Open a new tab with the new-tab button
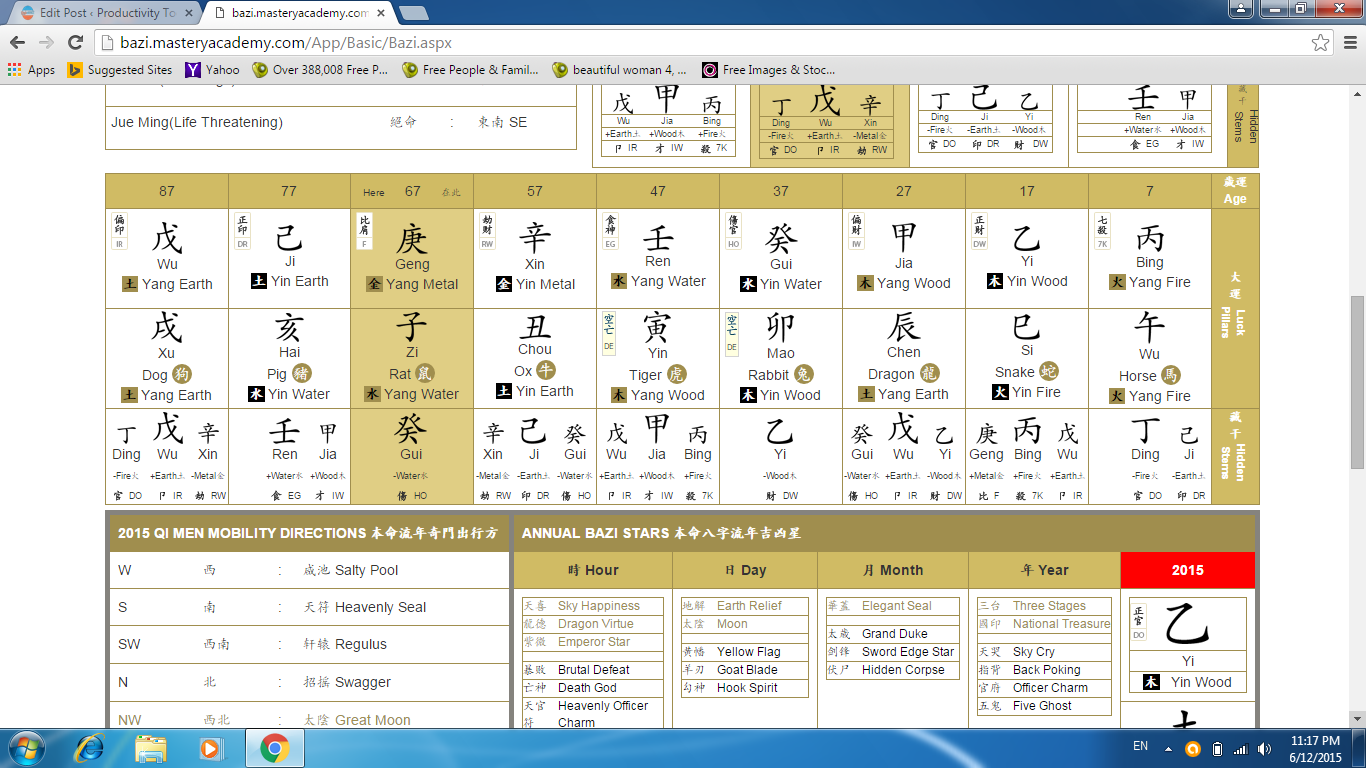The width and height of the screenshot is (1366, 768). pyautogui.click(x=413, y=13)
